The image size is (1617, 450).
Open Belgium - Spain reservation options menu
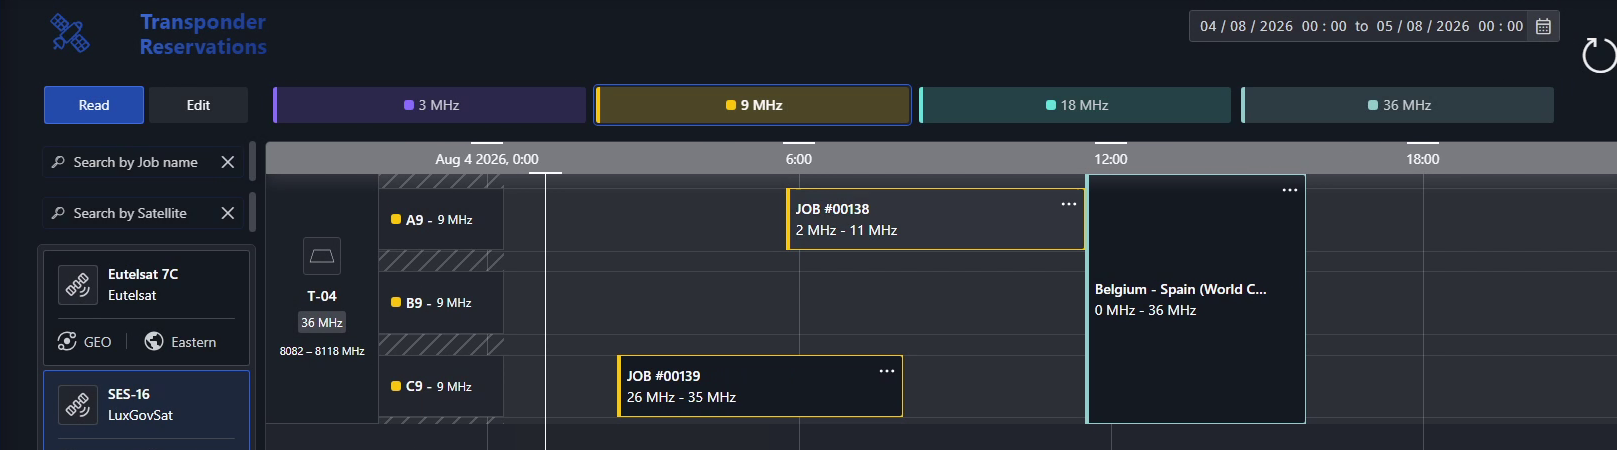click(x=1290, y=190)
